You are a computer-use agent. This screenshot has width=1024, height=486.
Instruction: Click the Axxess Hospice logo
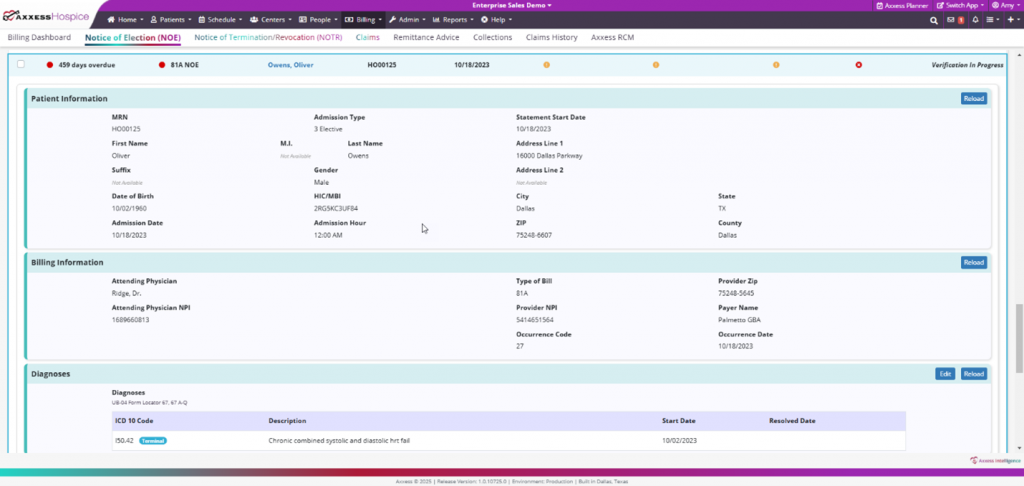[x=45, y=18]
